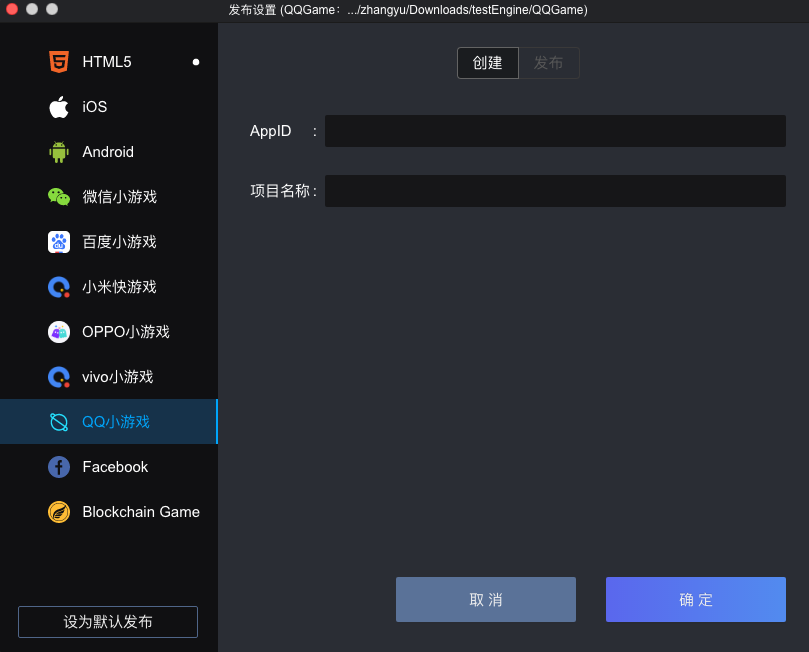Click the HTML5 platform icon
The height and width of the screenshot is (652, 809).
[59, 62]
